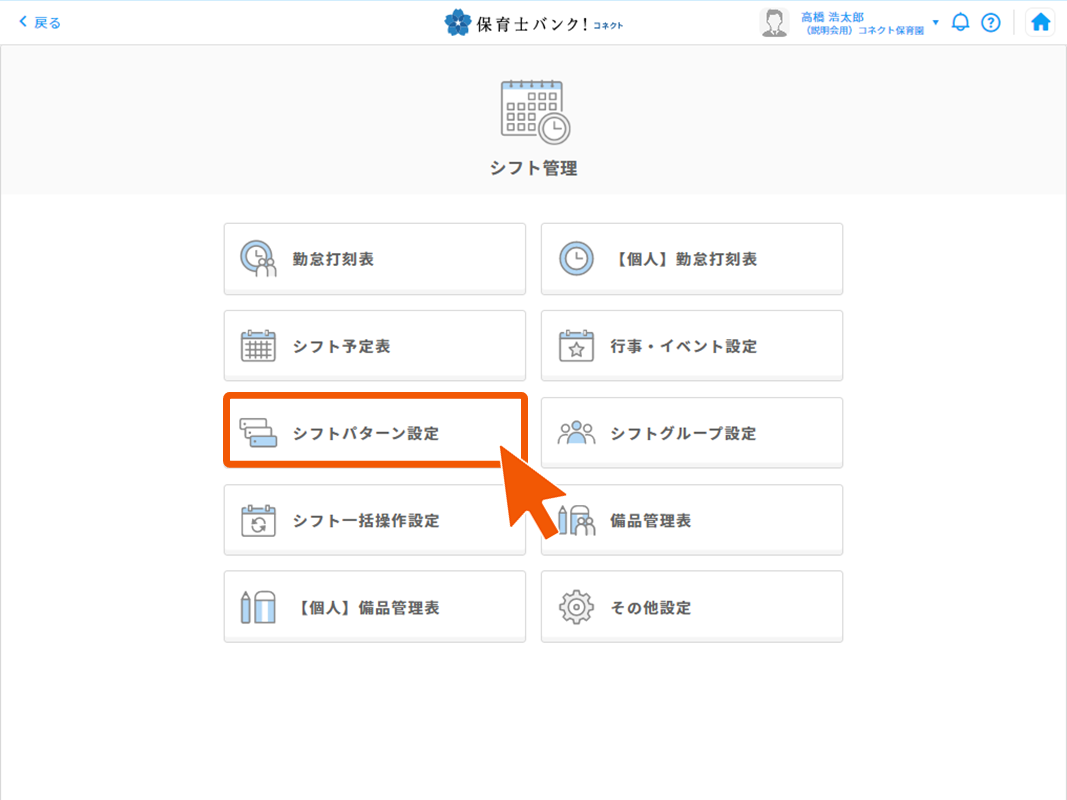Image resolution: width=1067 pixels, height=800 pixels.
Task: Click the sync calendar icon for シフト一括操作設定
Action: click(258, 521)
